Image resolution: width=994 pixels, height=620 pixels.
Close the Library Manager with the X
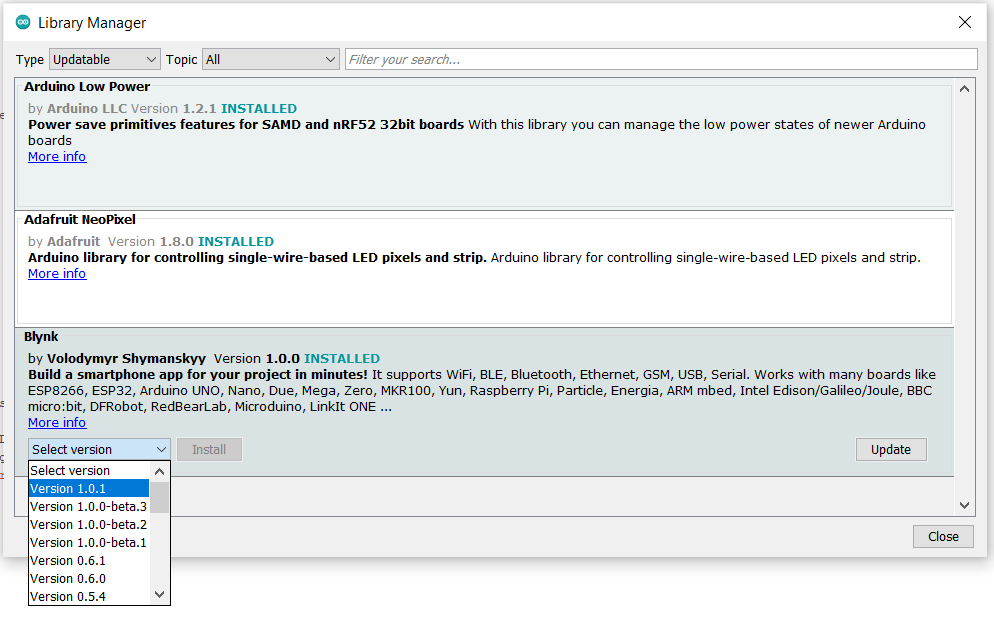coord(965,22)
